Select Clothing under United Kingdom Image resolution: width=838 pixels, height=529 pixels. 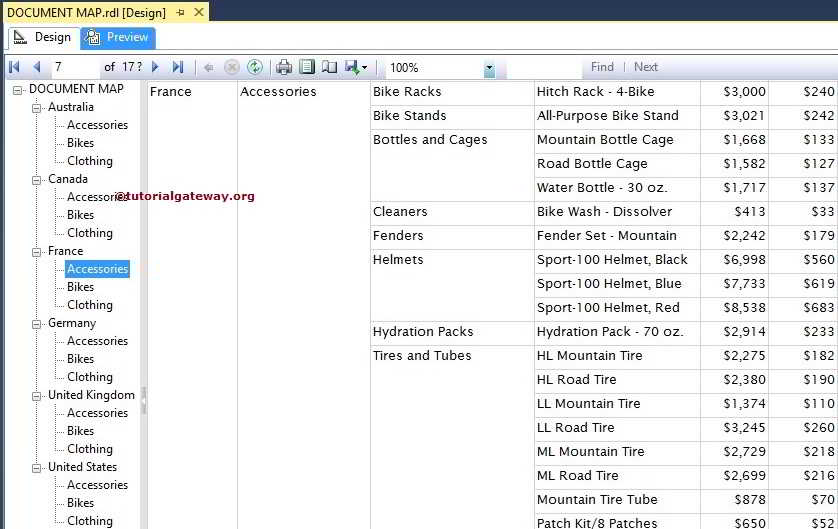coord(90,449)
